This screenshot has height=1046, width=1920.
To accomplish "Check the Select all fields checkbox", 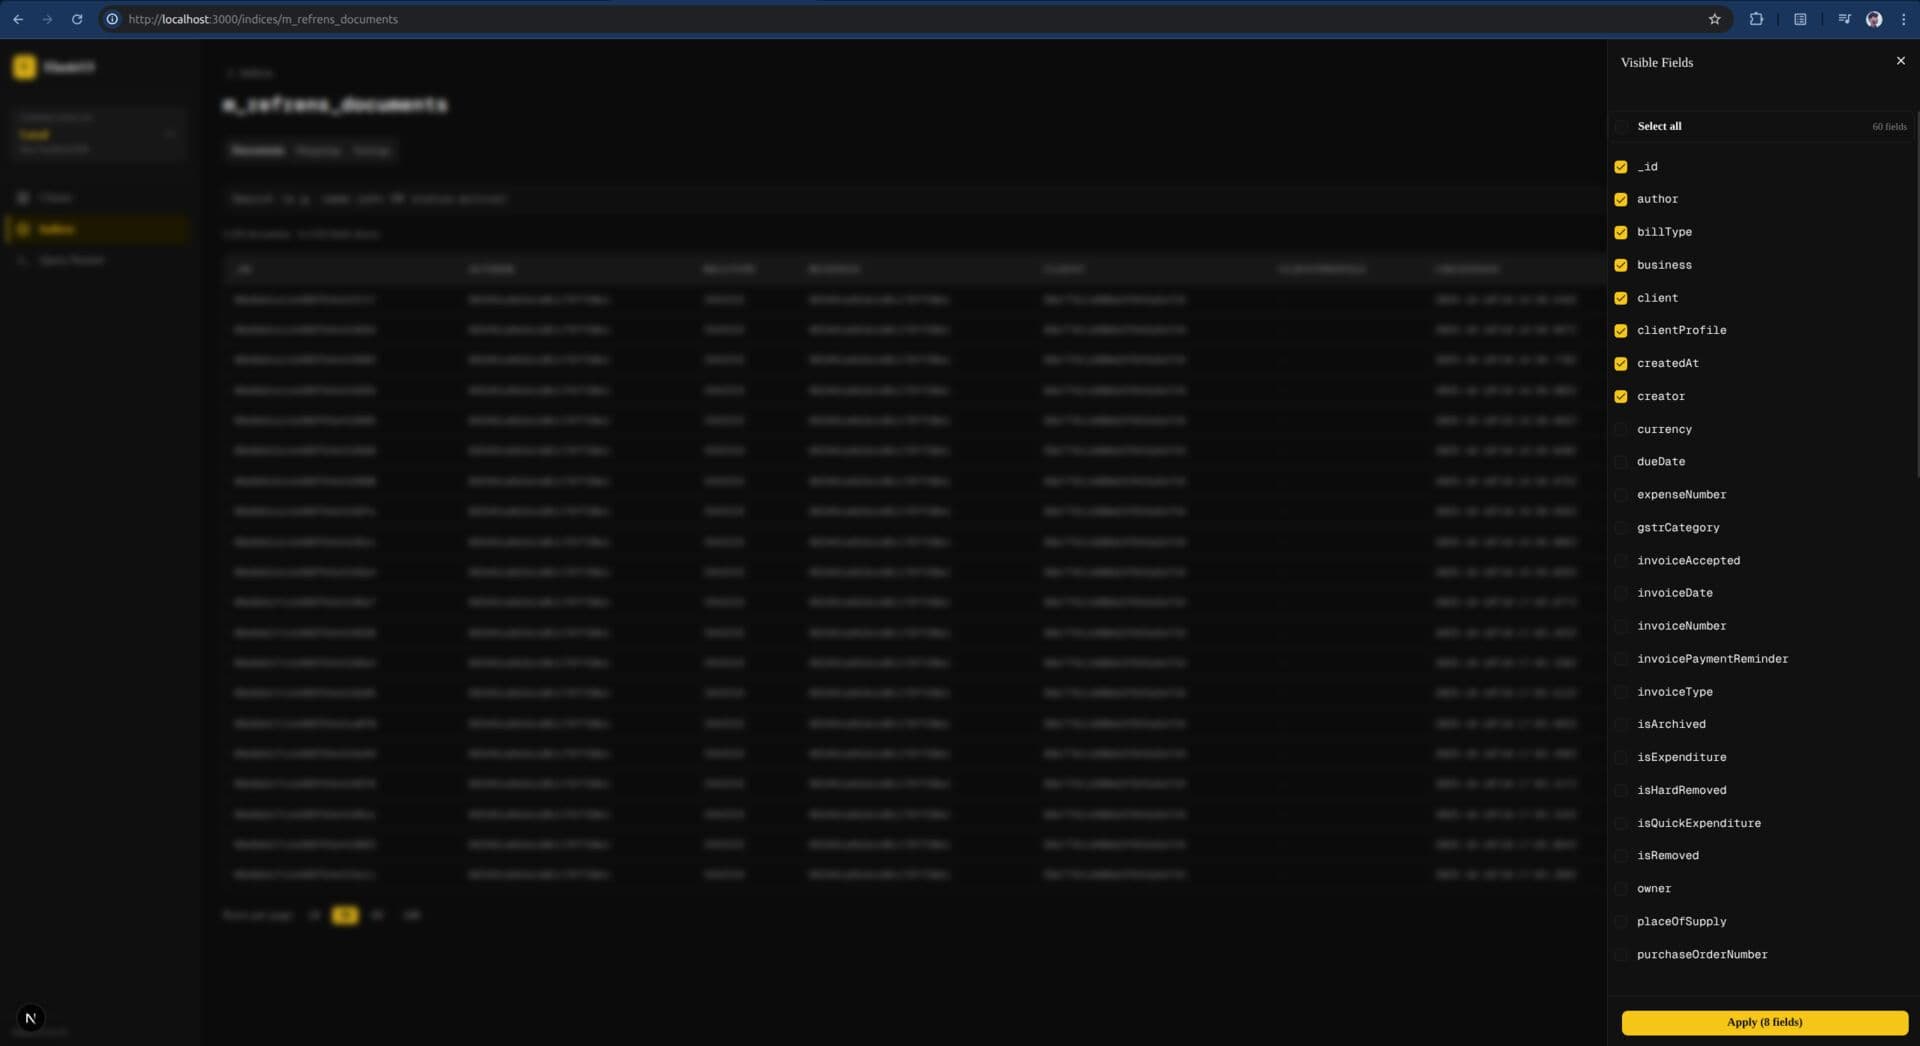I will pyautogui.click(x=1621, y=126).
